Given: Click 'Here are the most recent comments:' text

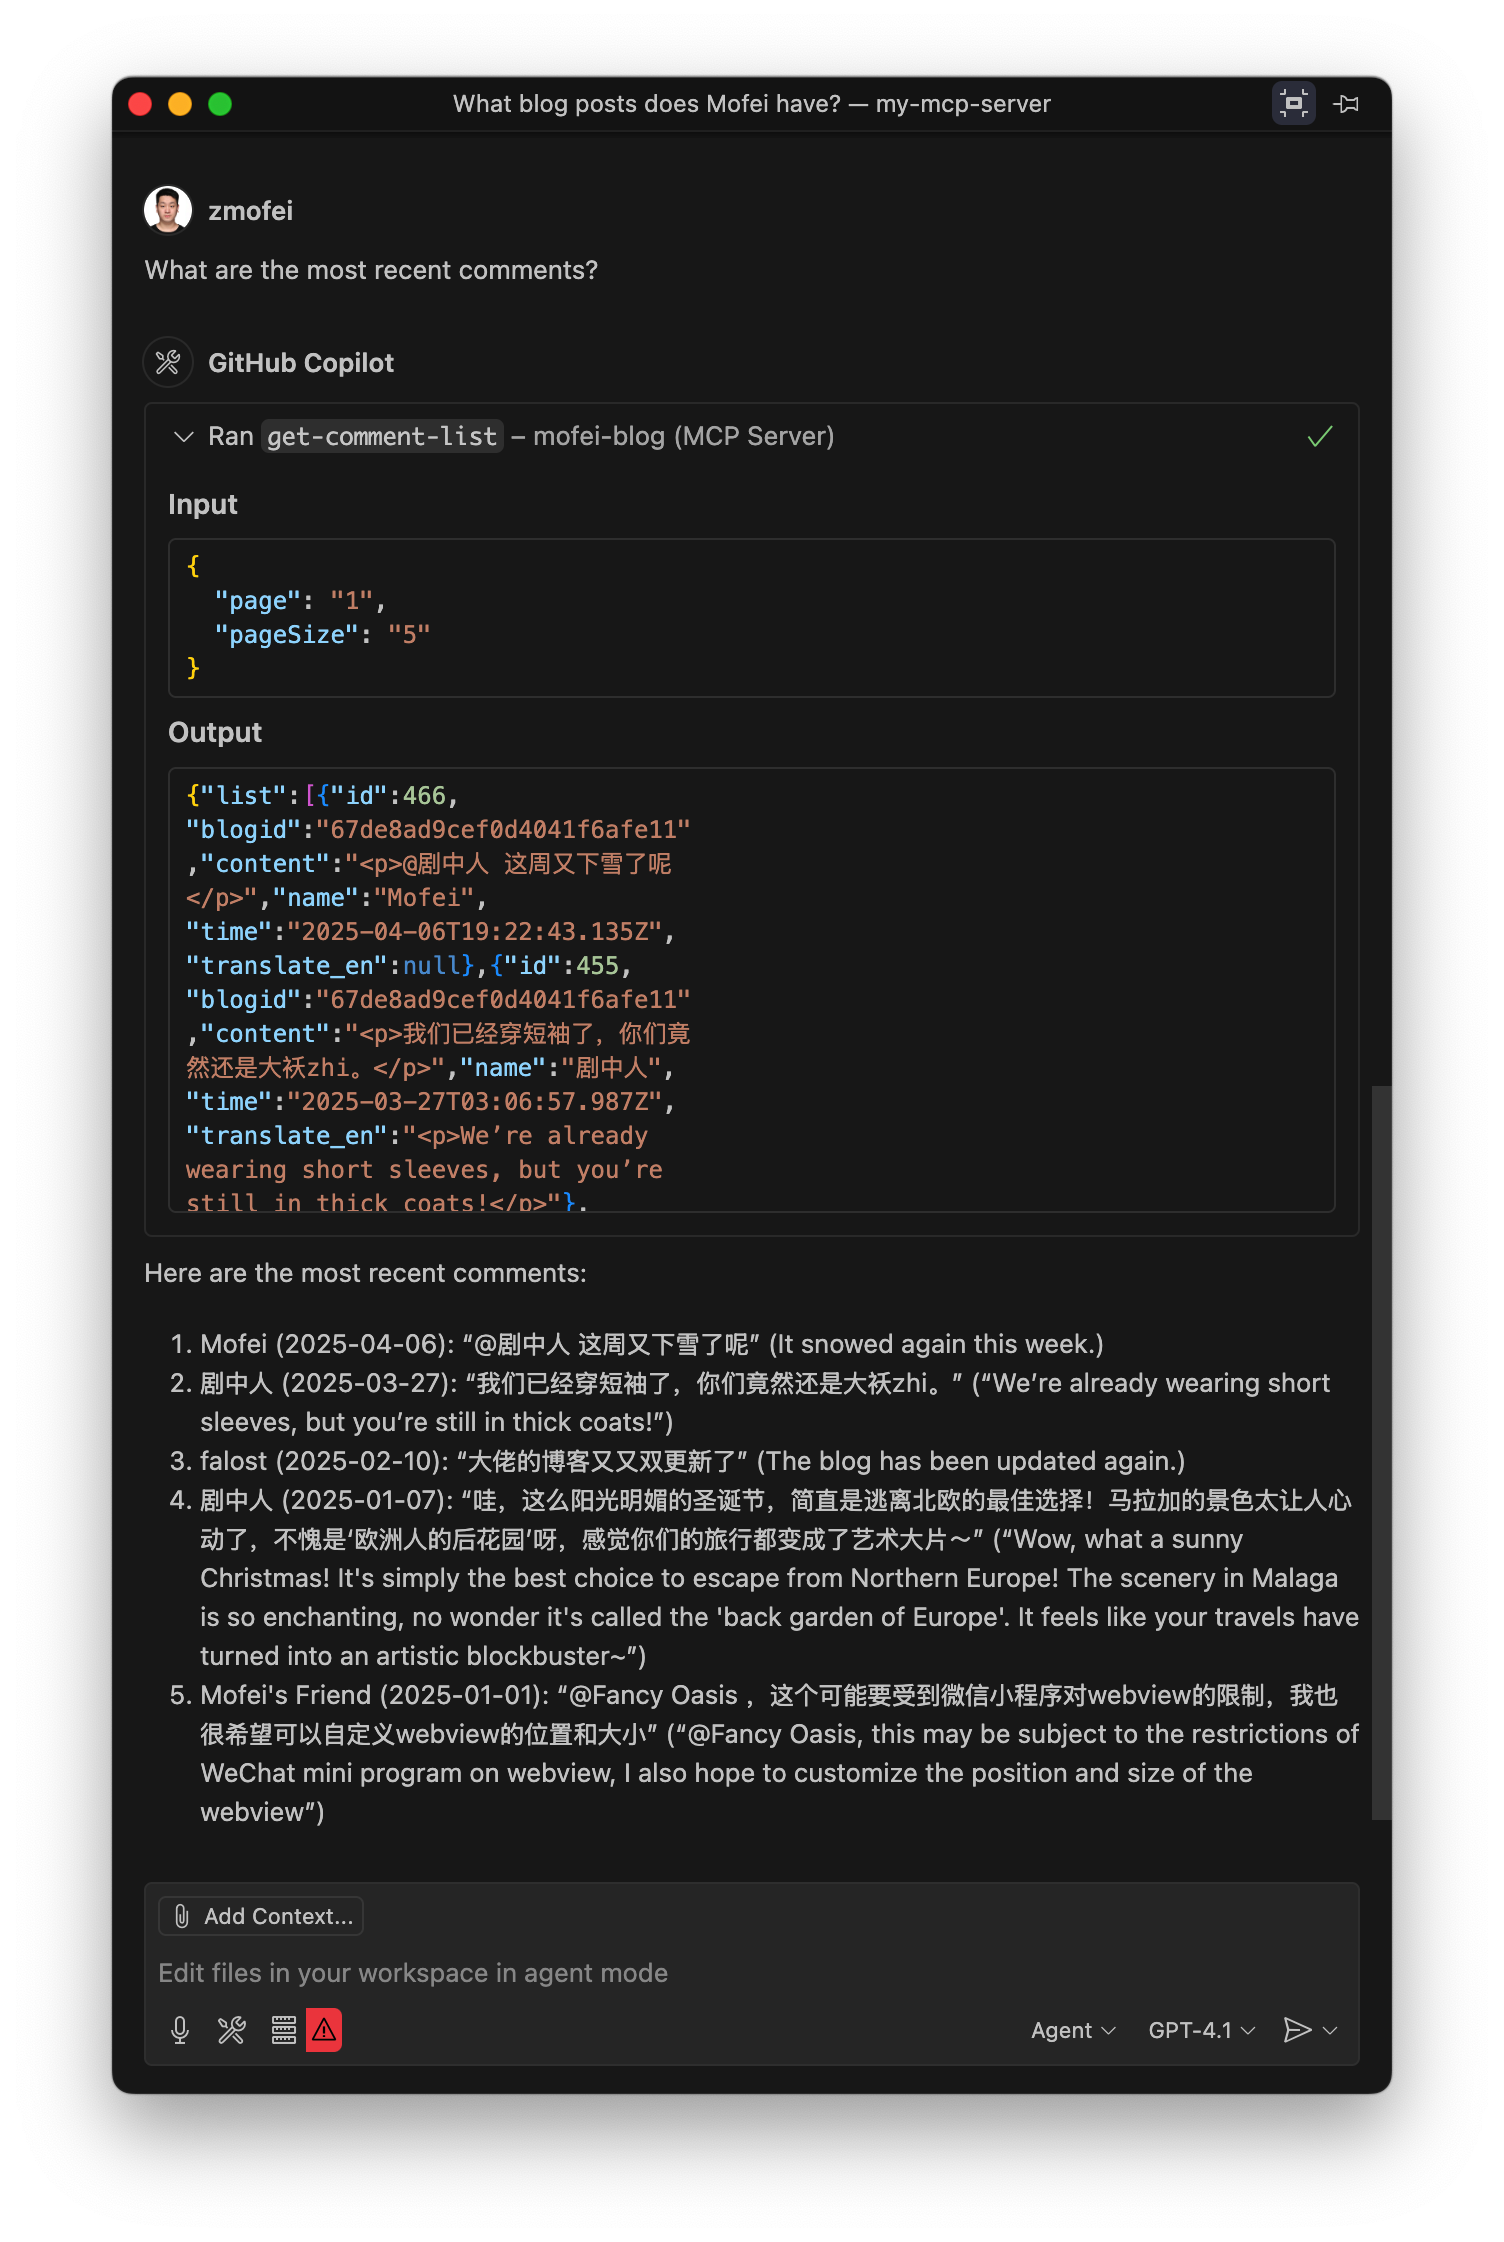Looking at the screenshot, I should point(366,1273).
